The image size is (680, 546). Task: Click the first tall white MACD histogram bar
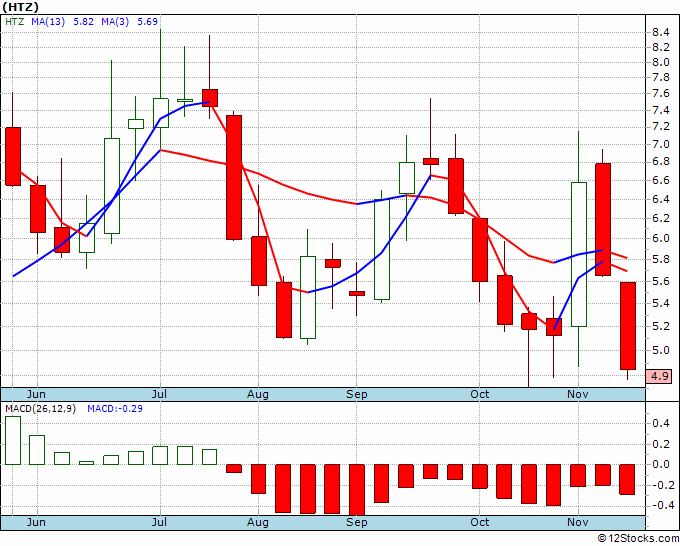click(13, 440)
